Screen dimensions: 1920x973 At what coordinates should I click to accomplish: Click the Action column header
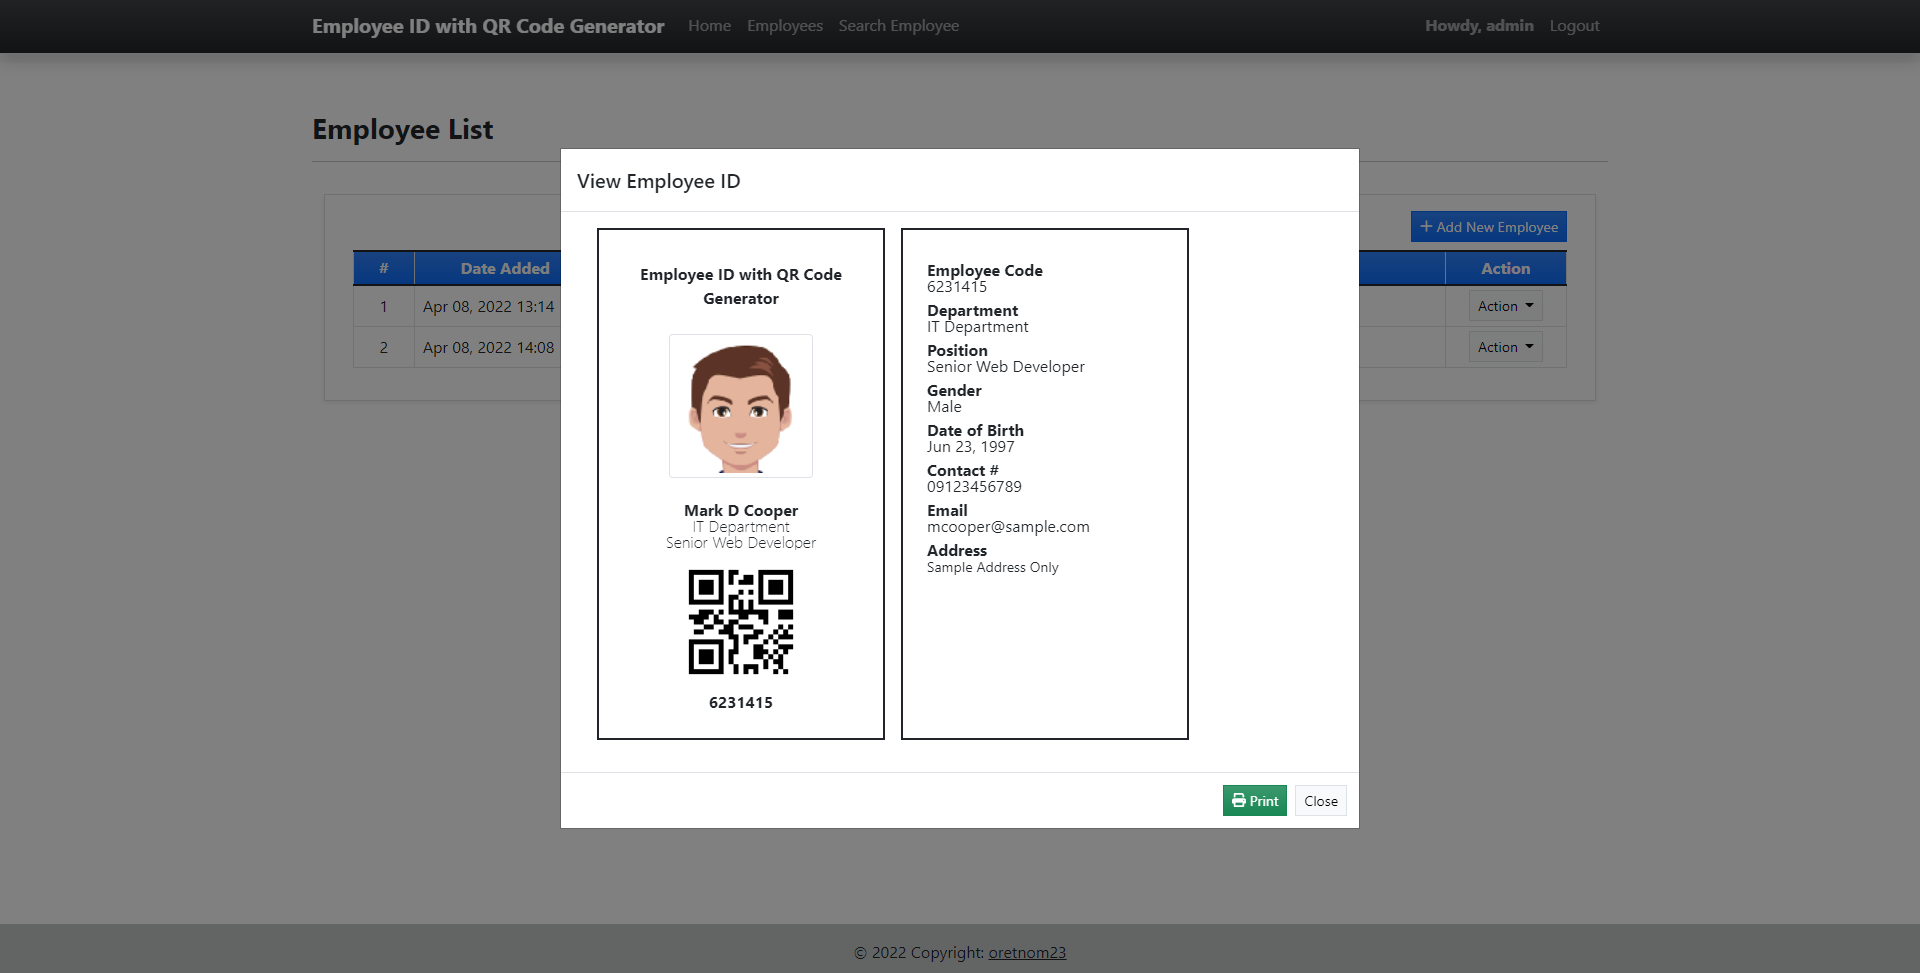1505,268
